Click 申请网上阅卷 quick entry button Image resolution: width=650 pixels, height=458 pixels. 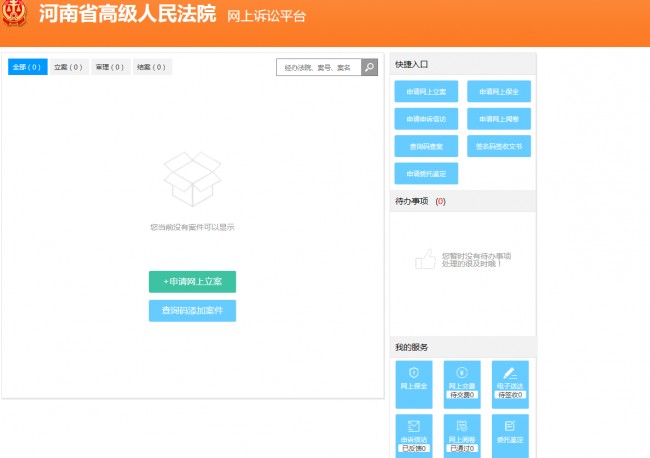point(499,119)
